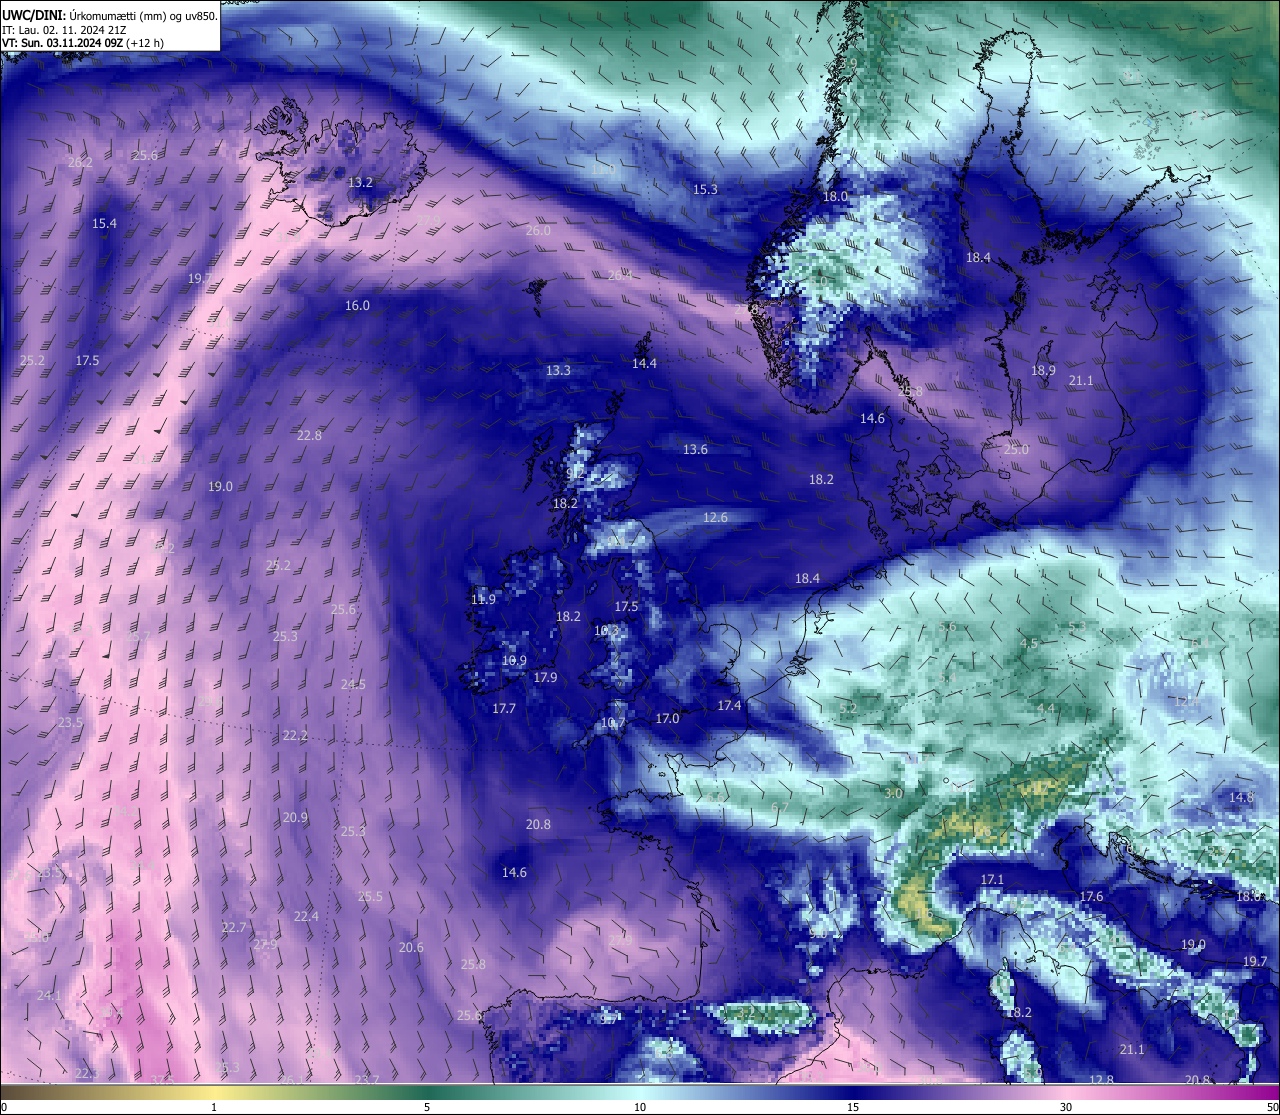Click the 18.9 value label
This screenshot has width=1280, height=1115.
[x=1043, y=371]
